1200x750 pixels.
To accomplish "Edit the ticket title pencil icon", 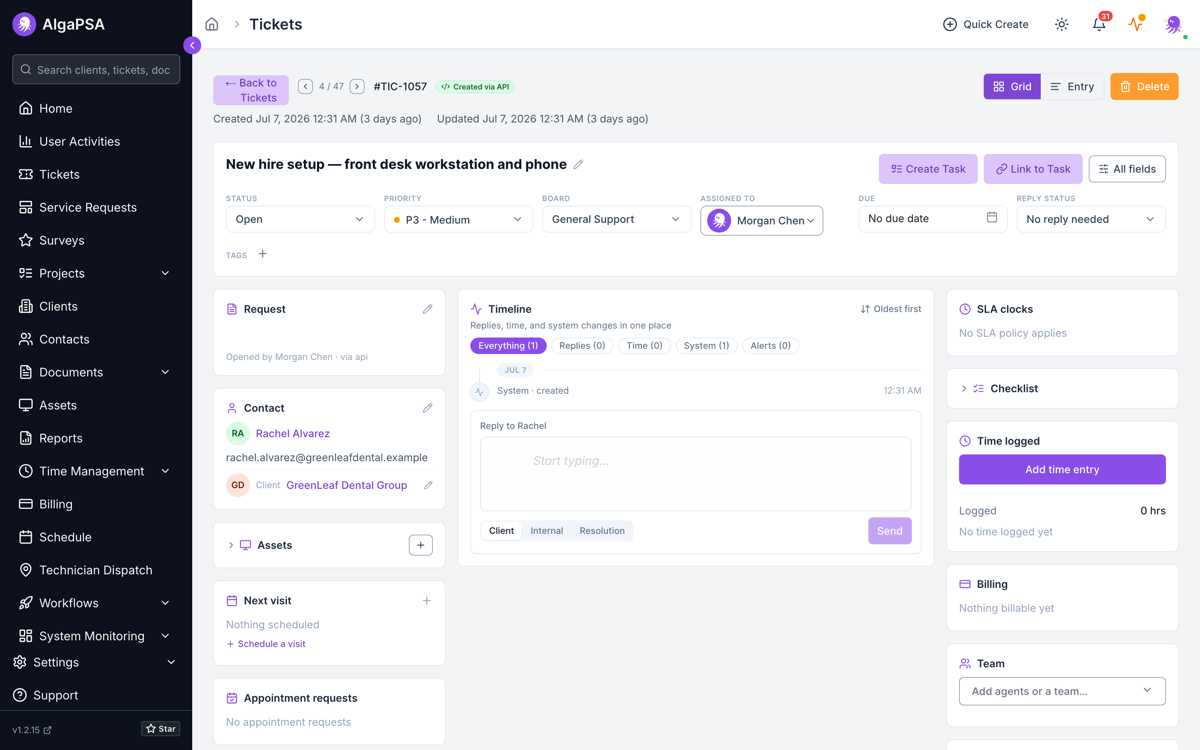I will click(578, 164).
